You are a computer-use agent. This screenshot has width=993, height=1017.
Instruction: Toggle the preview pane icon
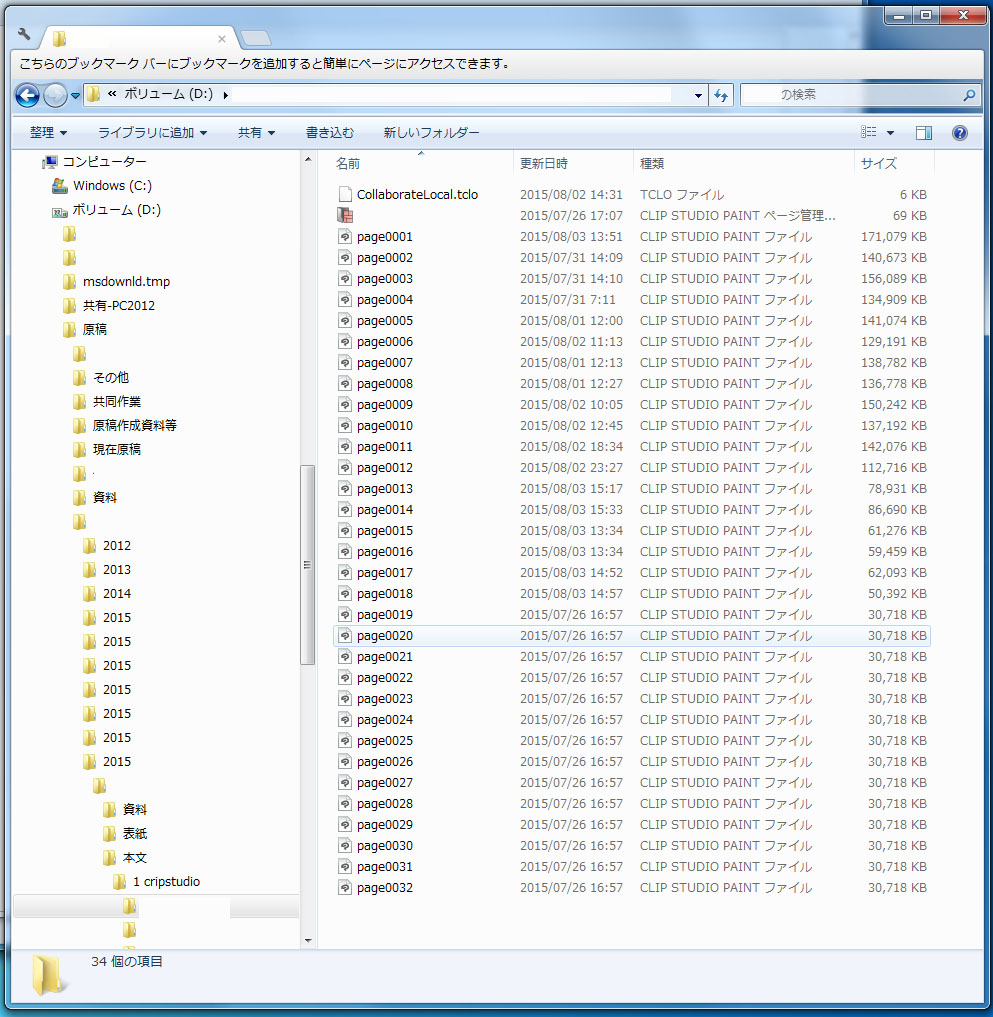[924, 133]
